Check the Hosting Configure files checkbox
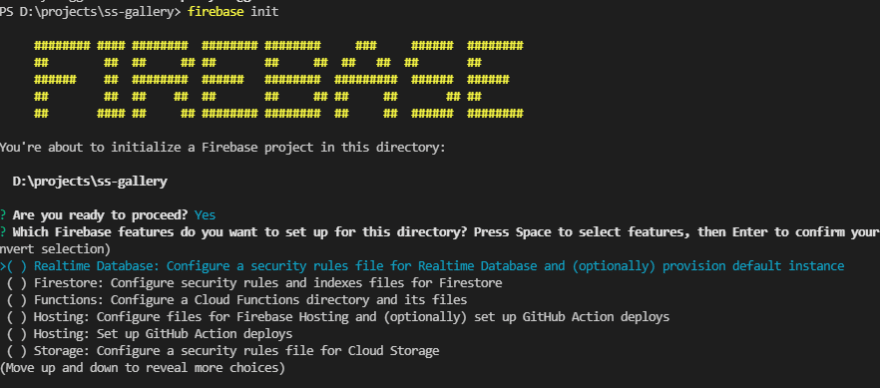 click(17, 317)
